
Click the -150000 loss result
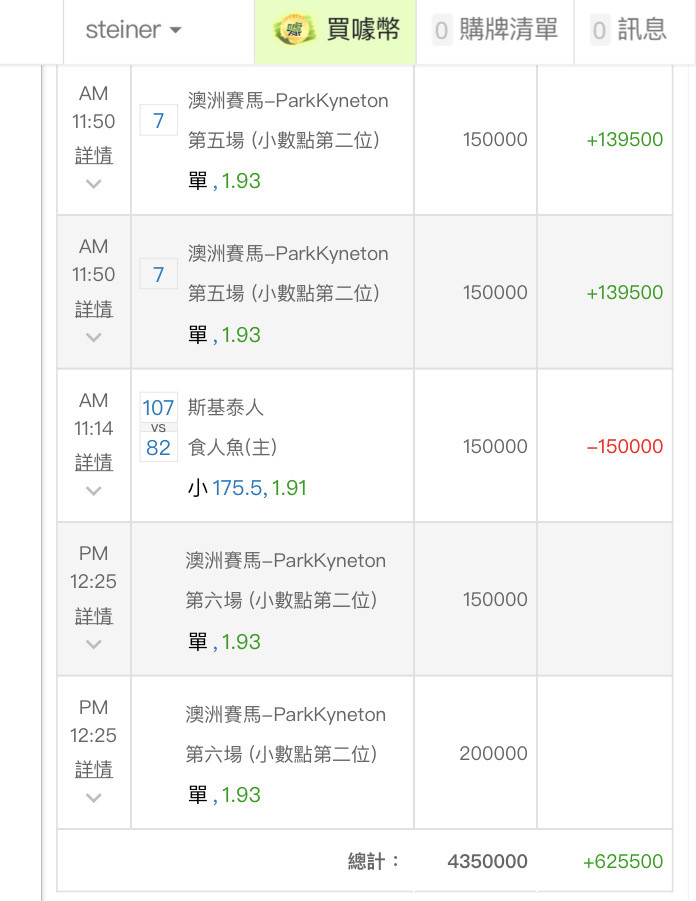[x=624, y=446]
